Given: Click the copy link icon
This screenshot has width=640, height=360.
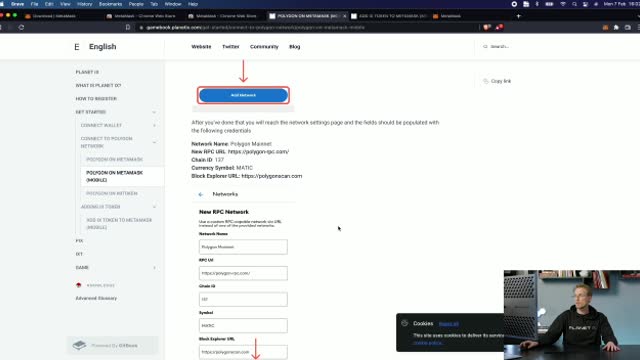Looking at the screenshot, I should click(485, 81).
